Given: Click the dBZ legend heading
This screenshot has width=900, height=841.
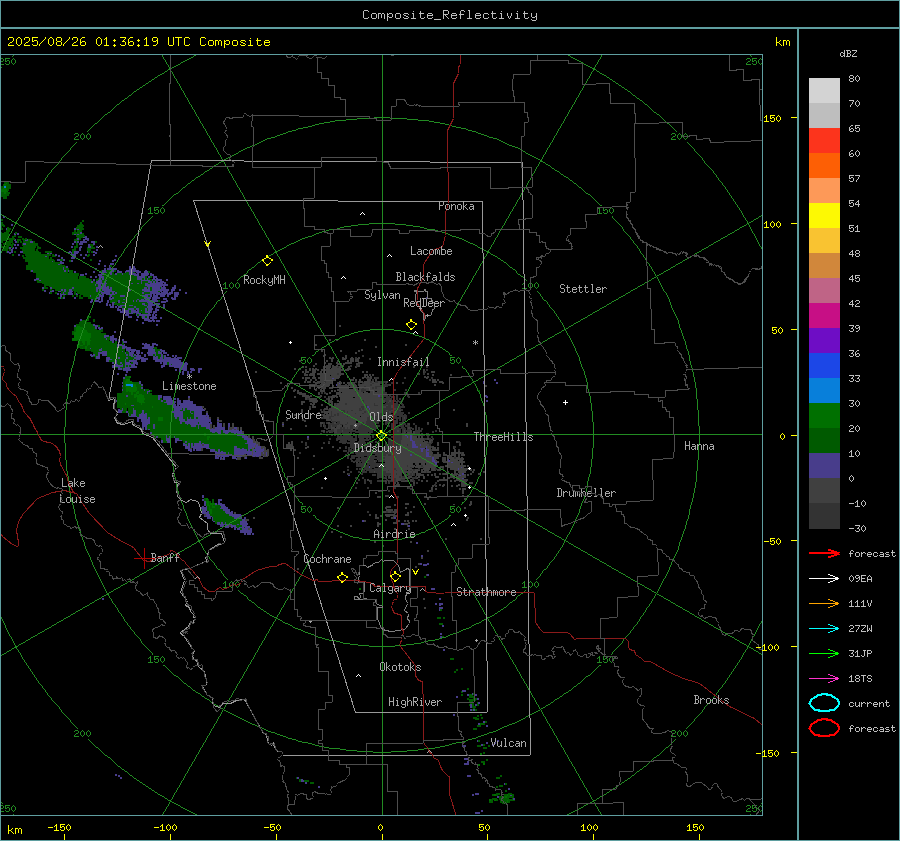Looking at the screenshot, I should (x=848, y=54).
